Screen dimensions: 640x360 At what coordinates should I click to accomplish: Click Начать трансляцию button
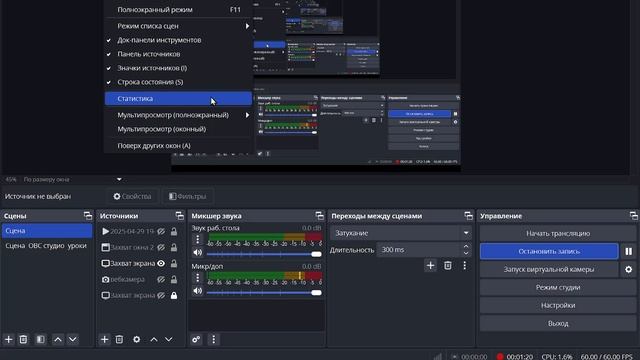[558, 233]
